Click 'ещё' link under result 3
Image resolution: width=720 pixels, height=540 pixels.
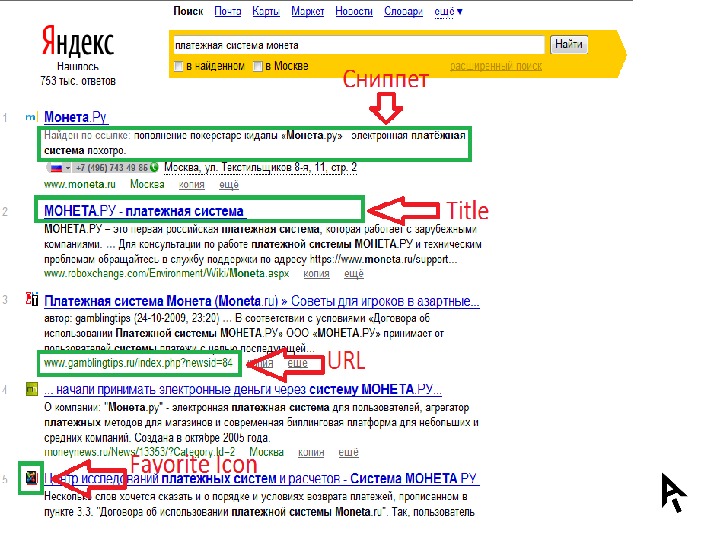pyautogui.click(x=298, y=363)
